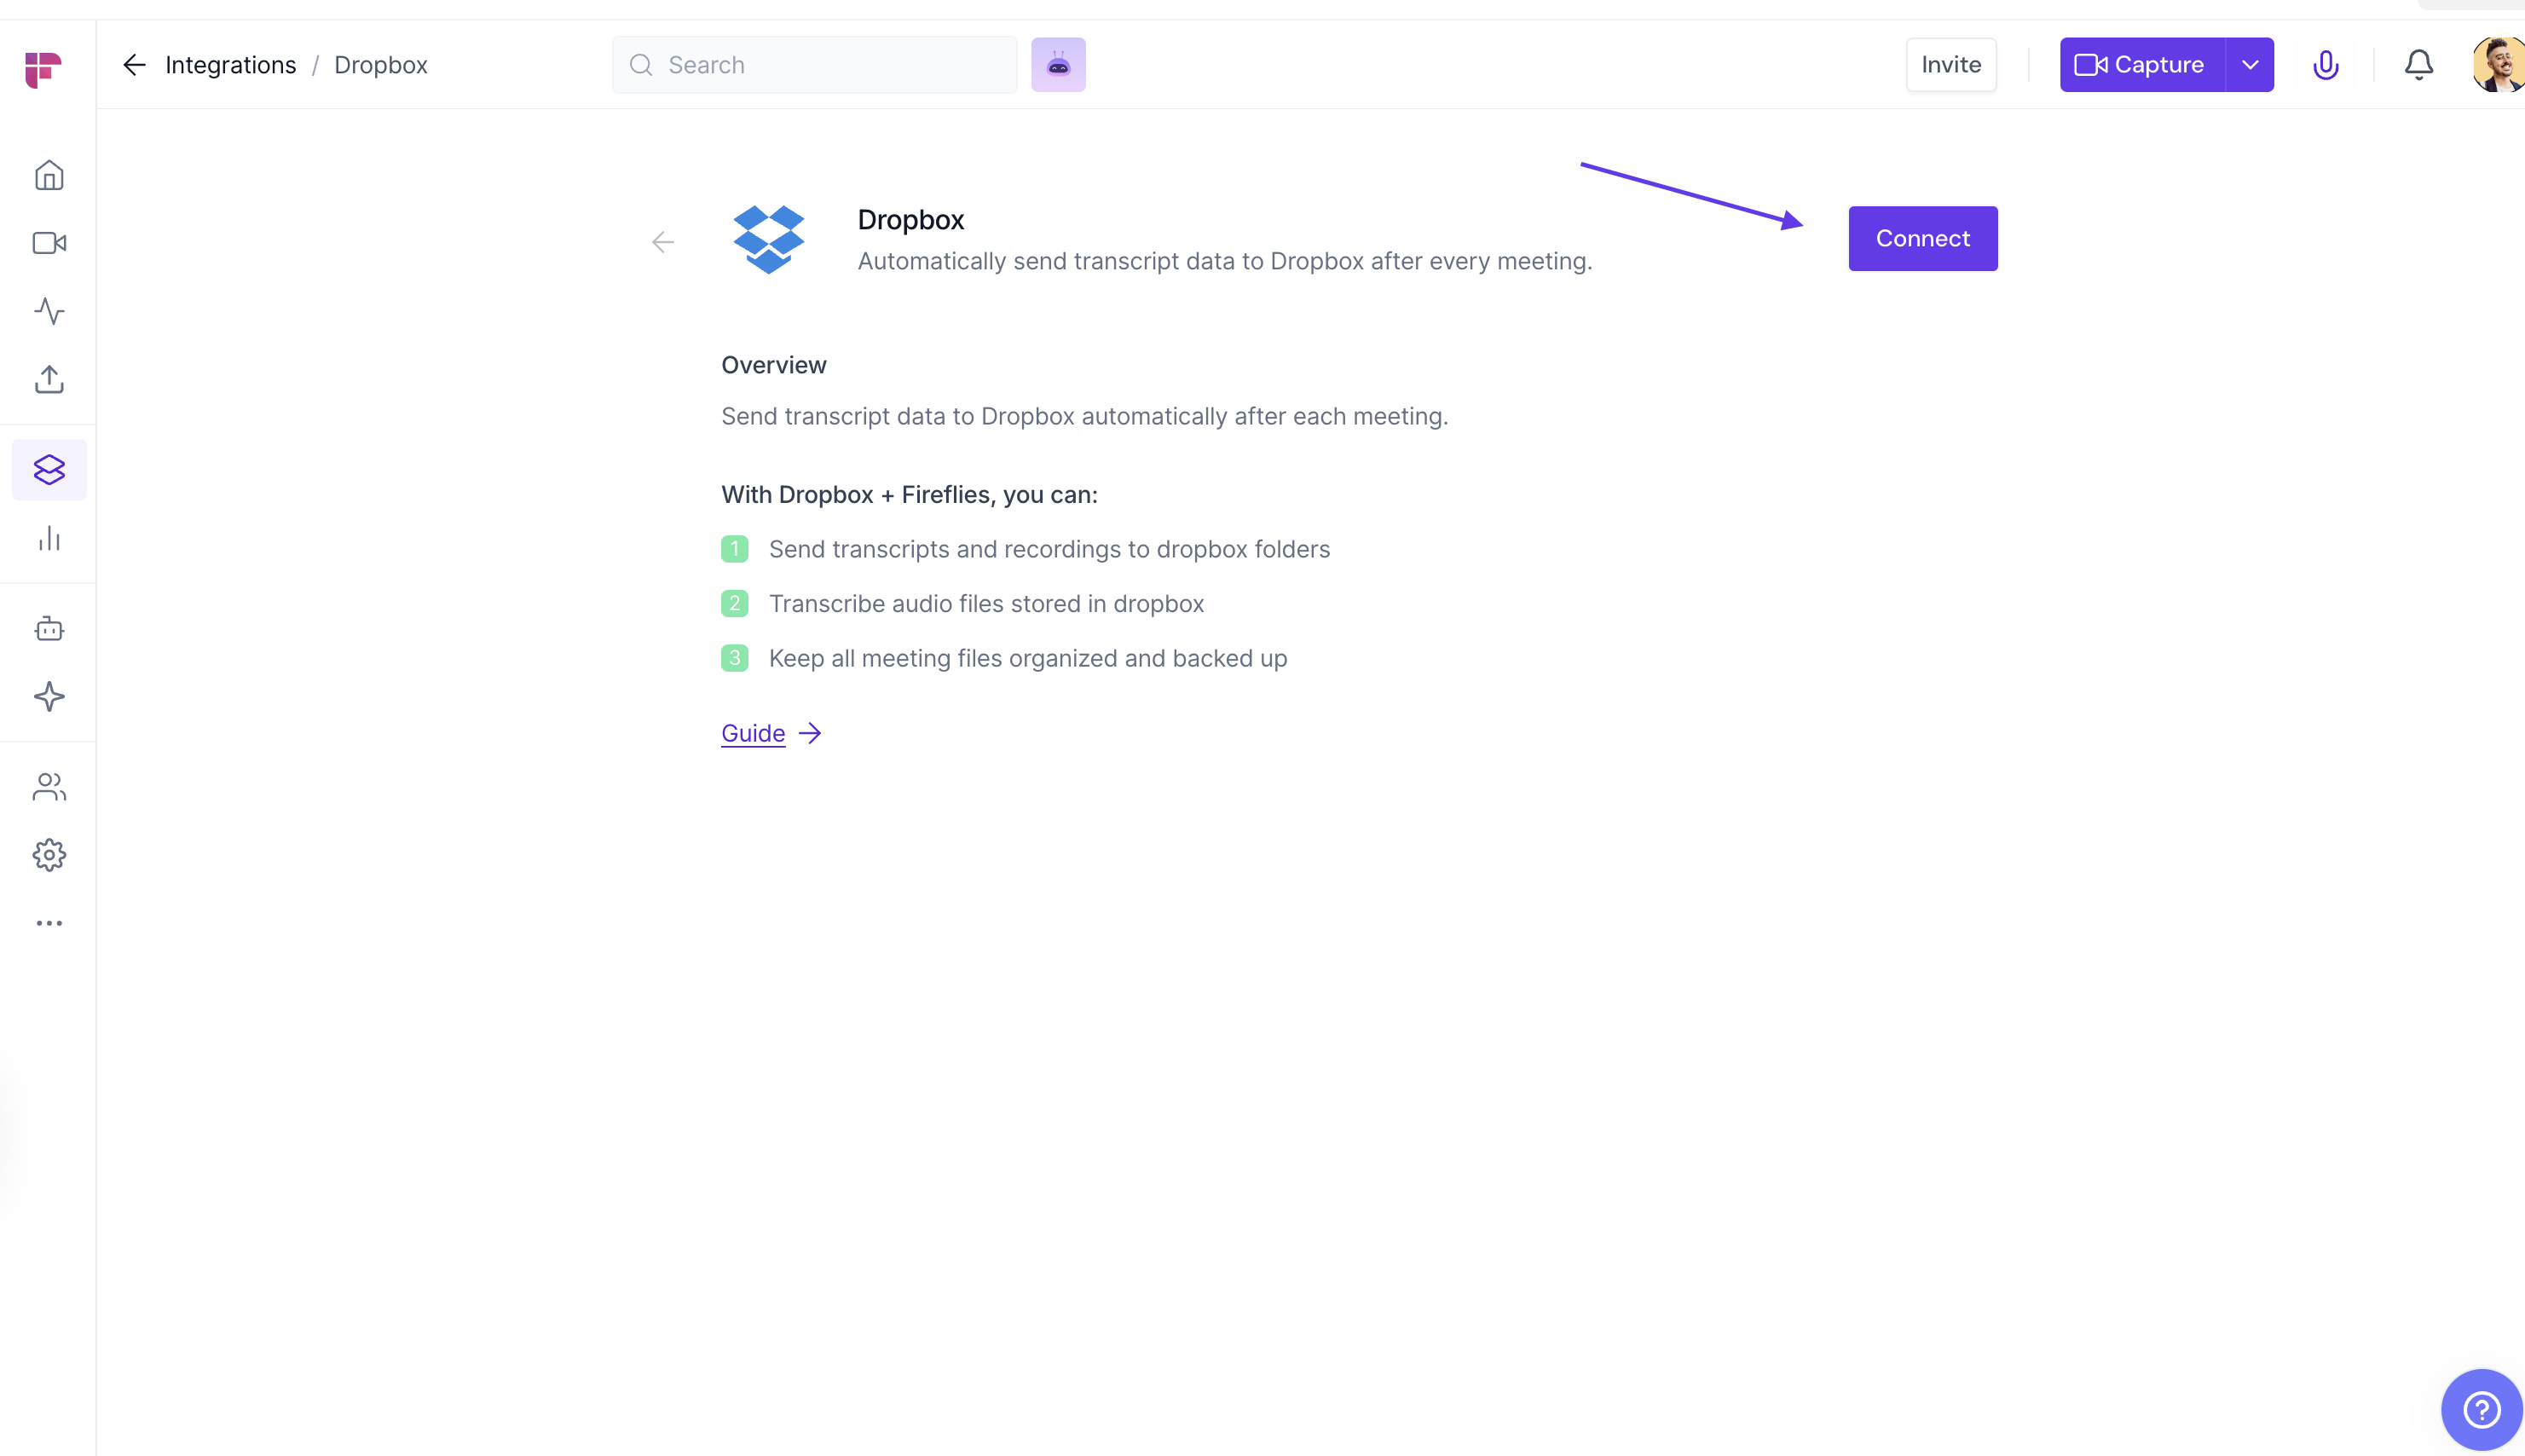Click the microphone record icon
The height and width of the screenshot is (1456, 2525).
pyautogui.click(x=2325, y=65)
